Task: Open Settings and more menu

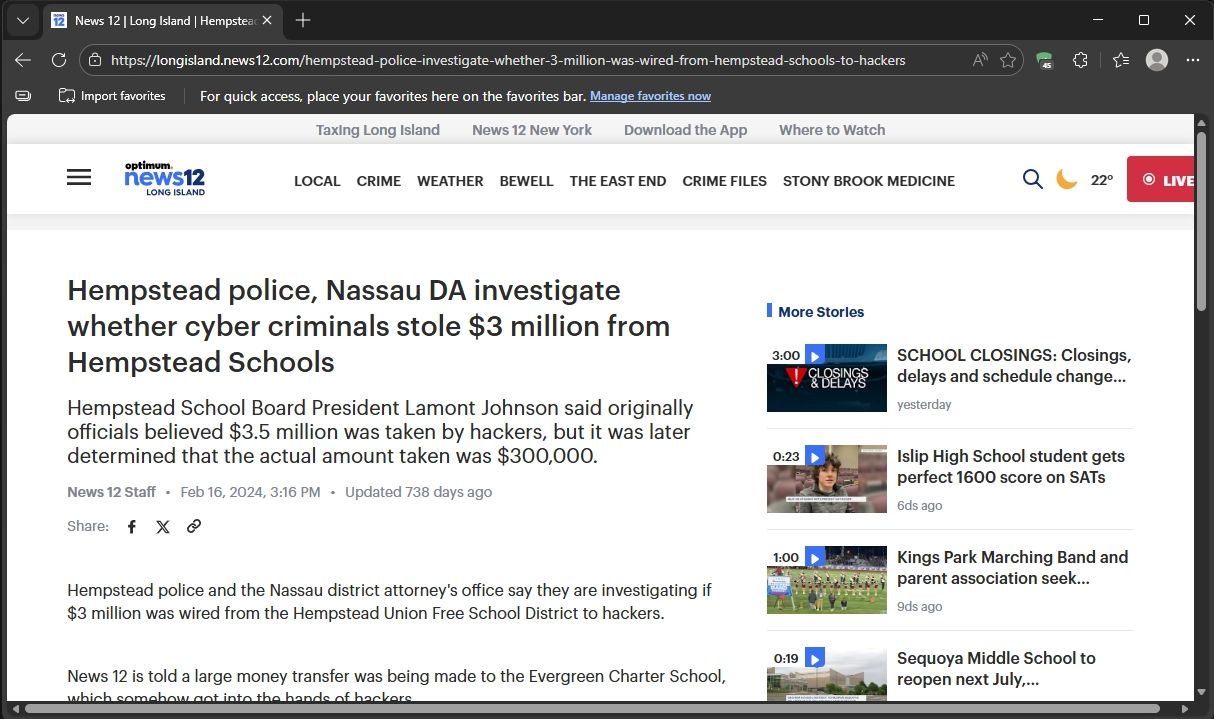Action: click(1192, 60)
